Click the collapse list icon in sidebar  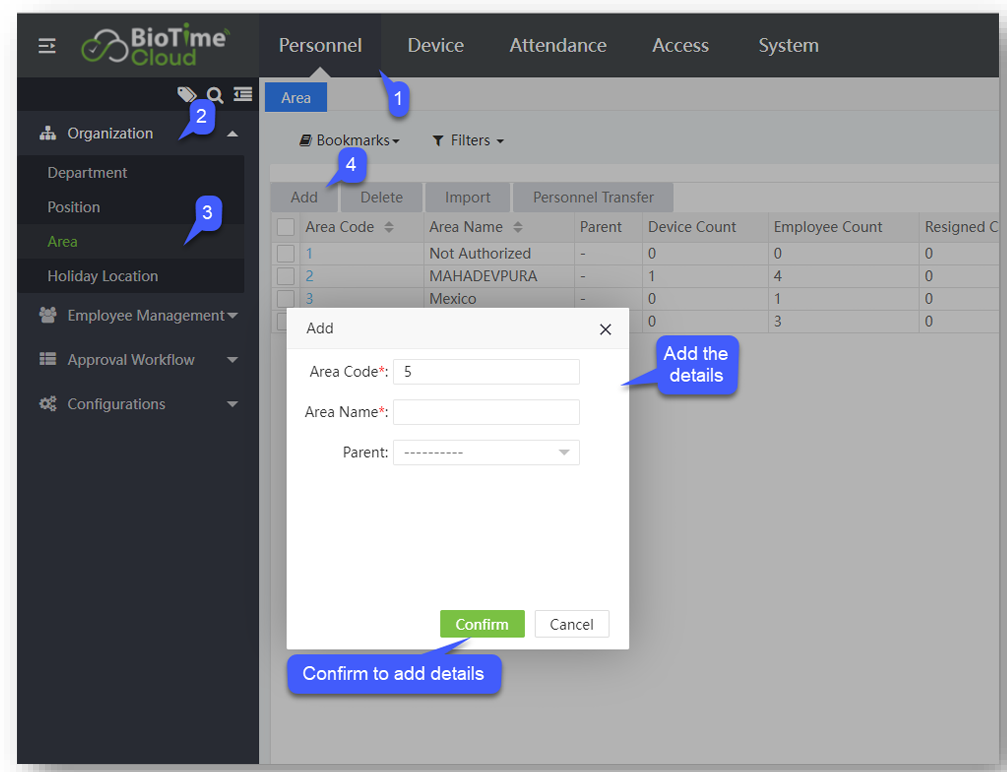click(x=242, y=94)
